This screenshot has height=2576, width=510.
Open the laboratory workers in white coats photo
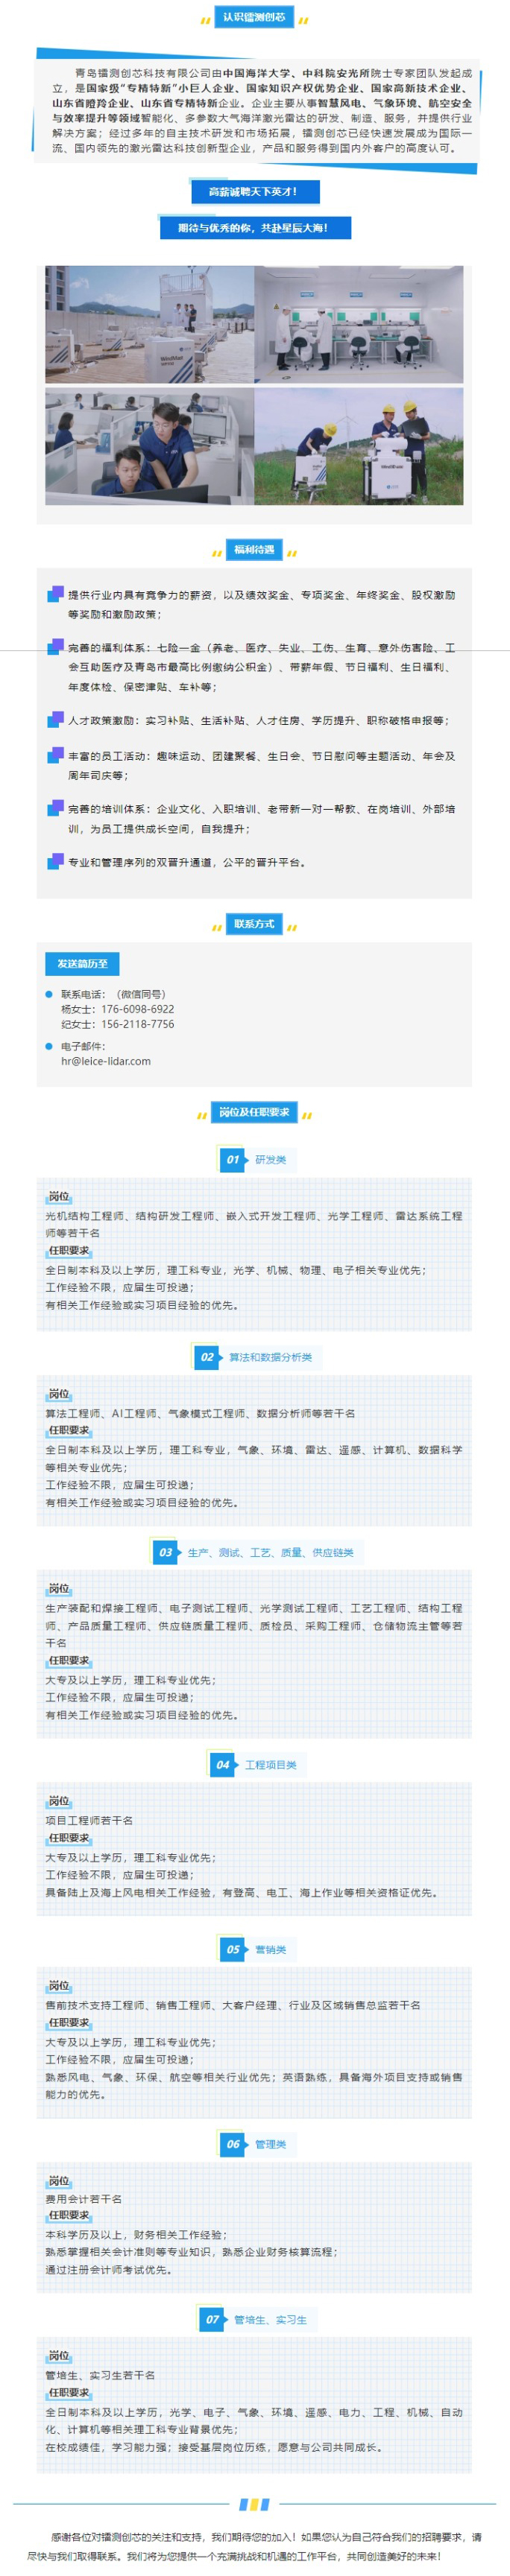(359, 324)
